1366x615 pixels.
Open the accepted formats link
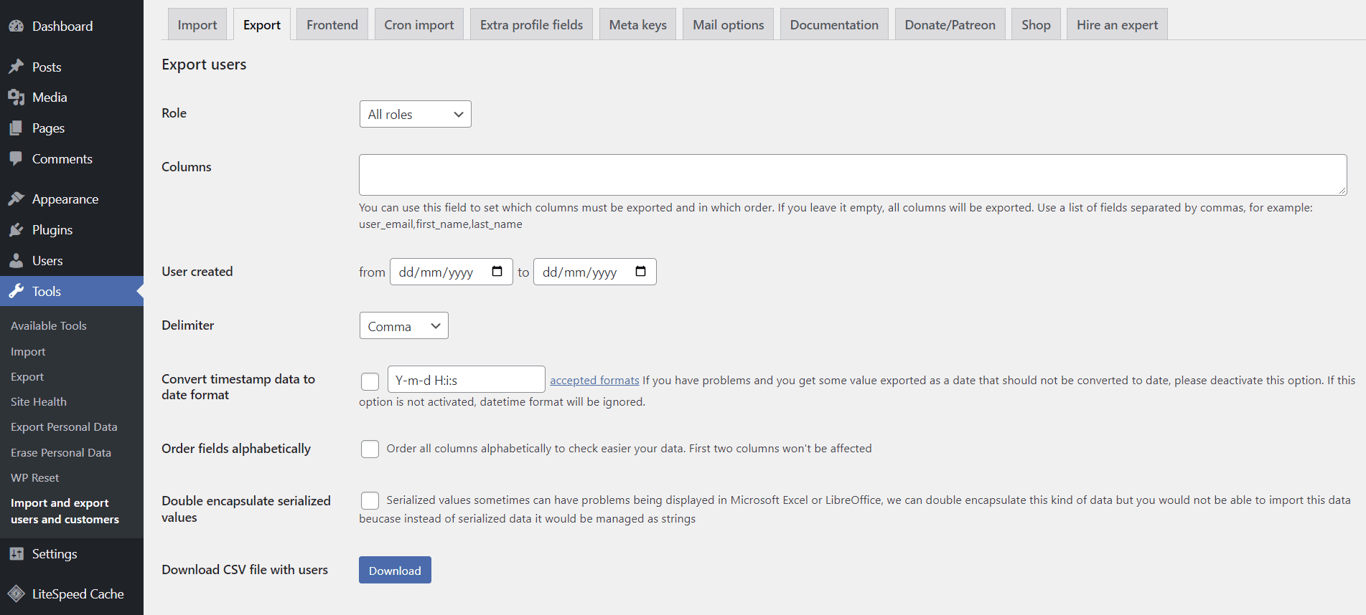tap(594, 379)
